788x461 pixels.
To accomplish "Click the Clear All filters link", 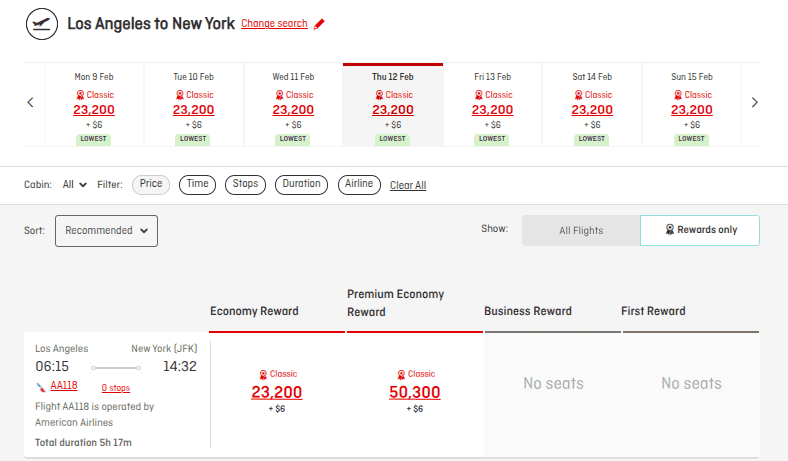I will tap(408, 185).
